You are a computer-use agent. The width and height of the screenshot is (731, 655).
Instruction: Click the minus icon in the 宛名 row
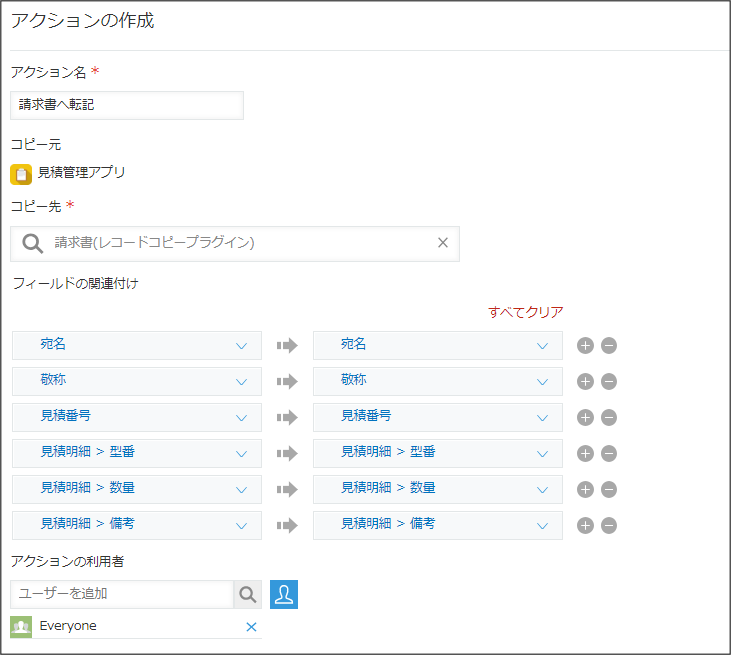tap(608, 346)
